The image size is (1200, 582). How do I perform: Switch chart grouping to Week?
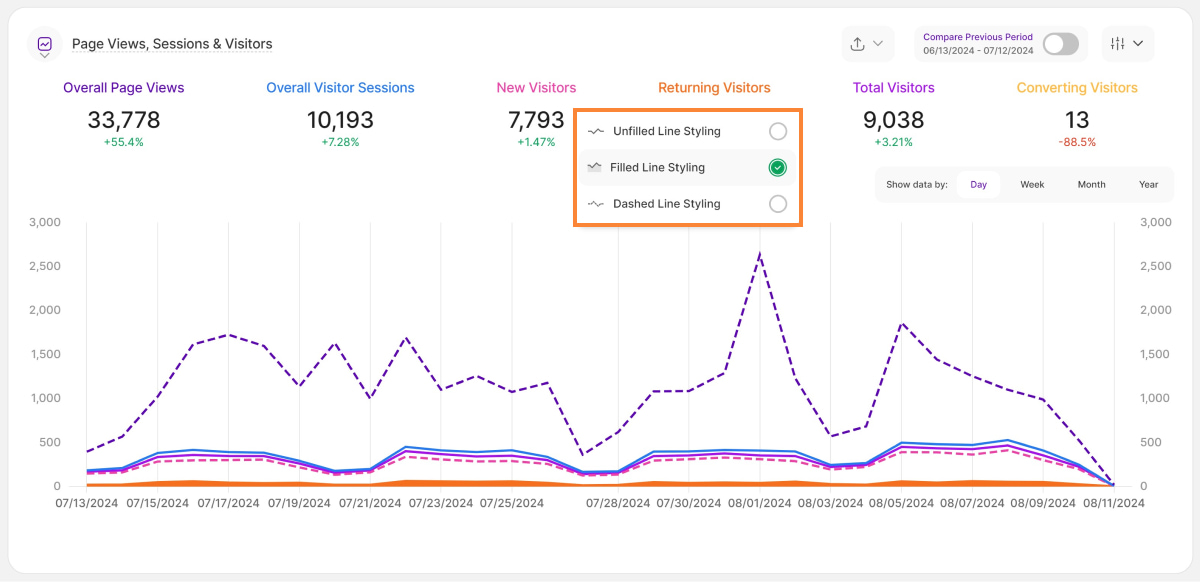[x=1032, y=185]
